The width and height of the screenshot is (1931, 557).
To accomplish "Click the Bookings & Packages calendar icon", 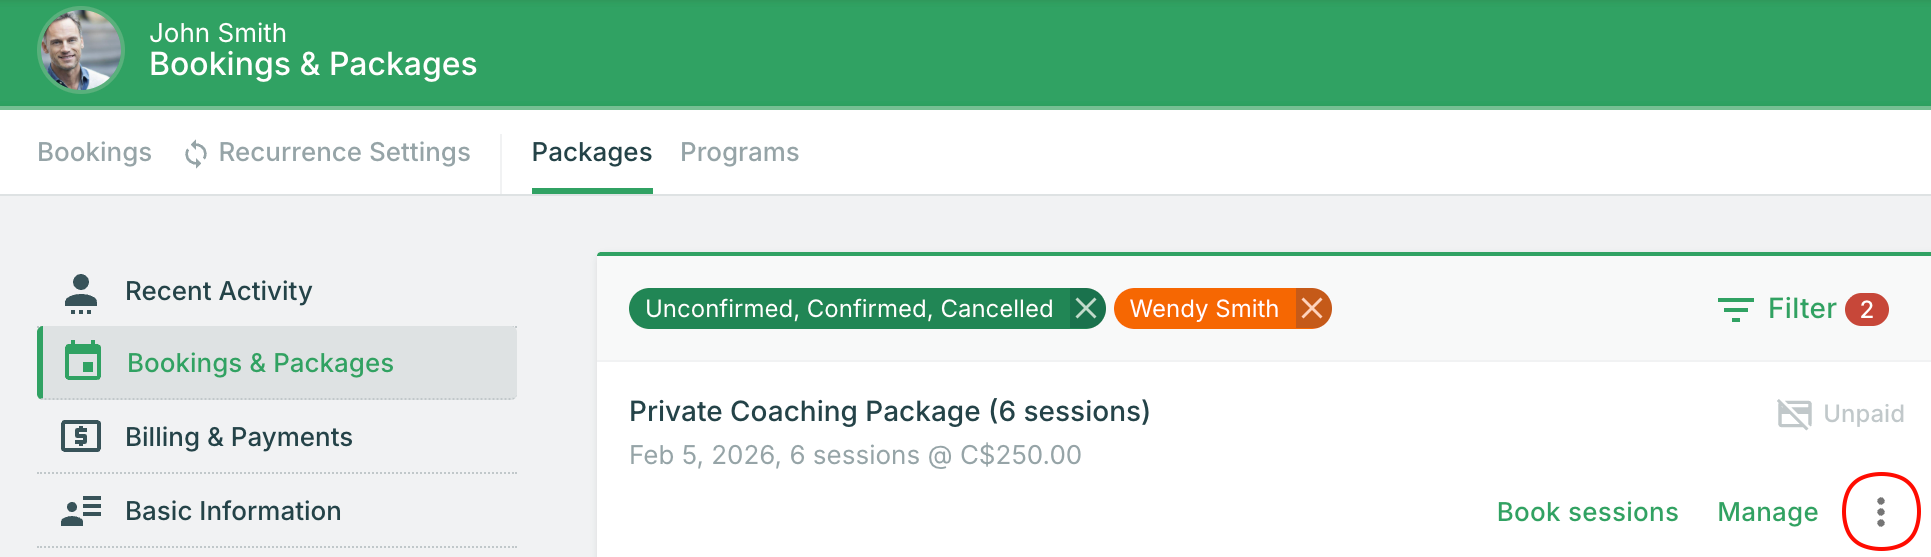I will pyautogui.click(x=83, y=362).
